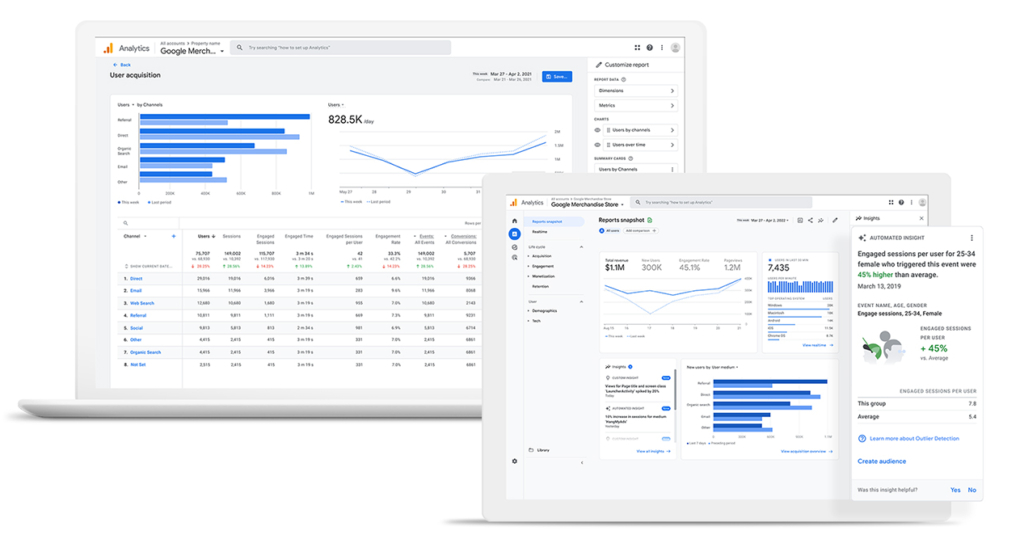Open the Google Merch... property dropdown
This screenshot has width=1024, height=535.
(x=192, y=51)
